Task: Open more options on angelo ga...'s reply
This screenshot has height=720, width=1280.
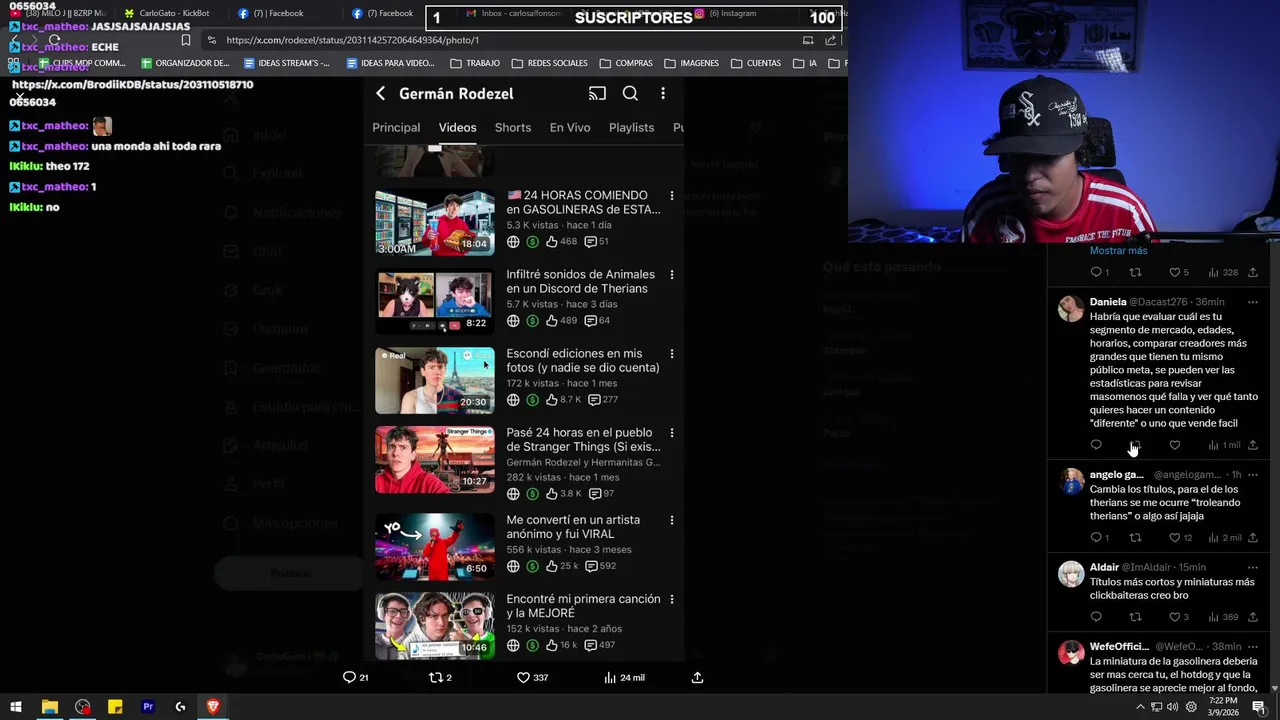Action: [1252, 475]
